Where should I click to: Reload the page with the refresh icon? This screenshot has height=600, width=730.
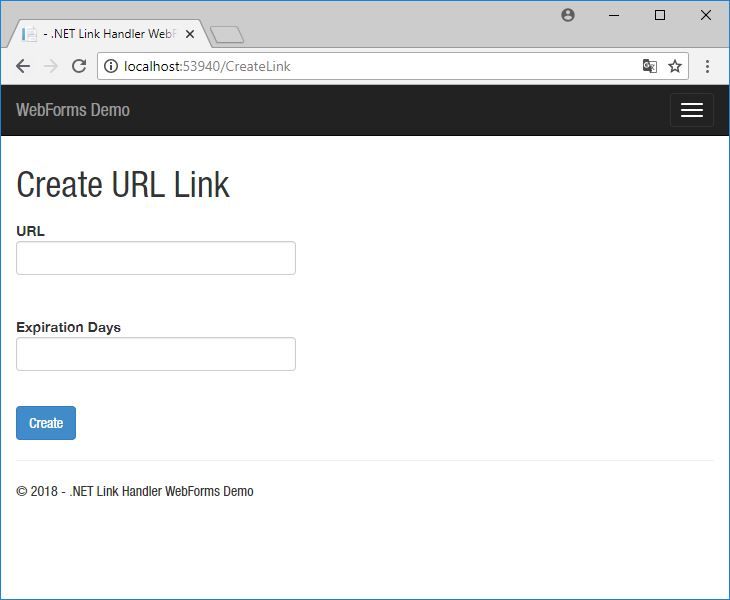coord(79,66)
